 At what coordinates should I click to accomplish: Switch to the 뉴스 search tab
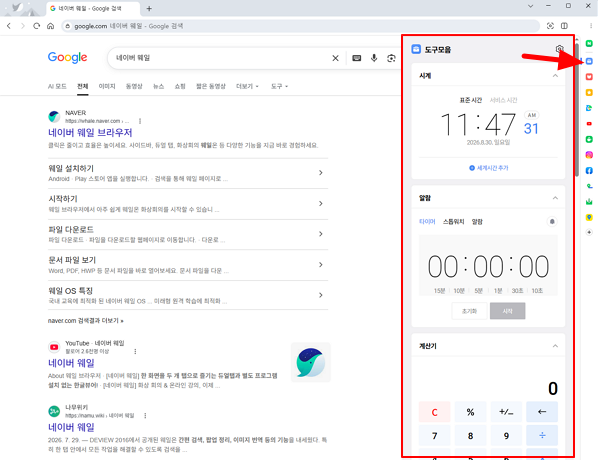(159, 86)
